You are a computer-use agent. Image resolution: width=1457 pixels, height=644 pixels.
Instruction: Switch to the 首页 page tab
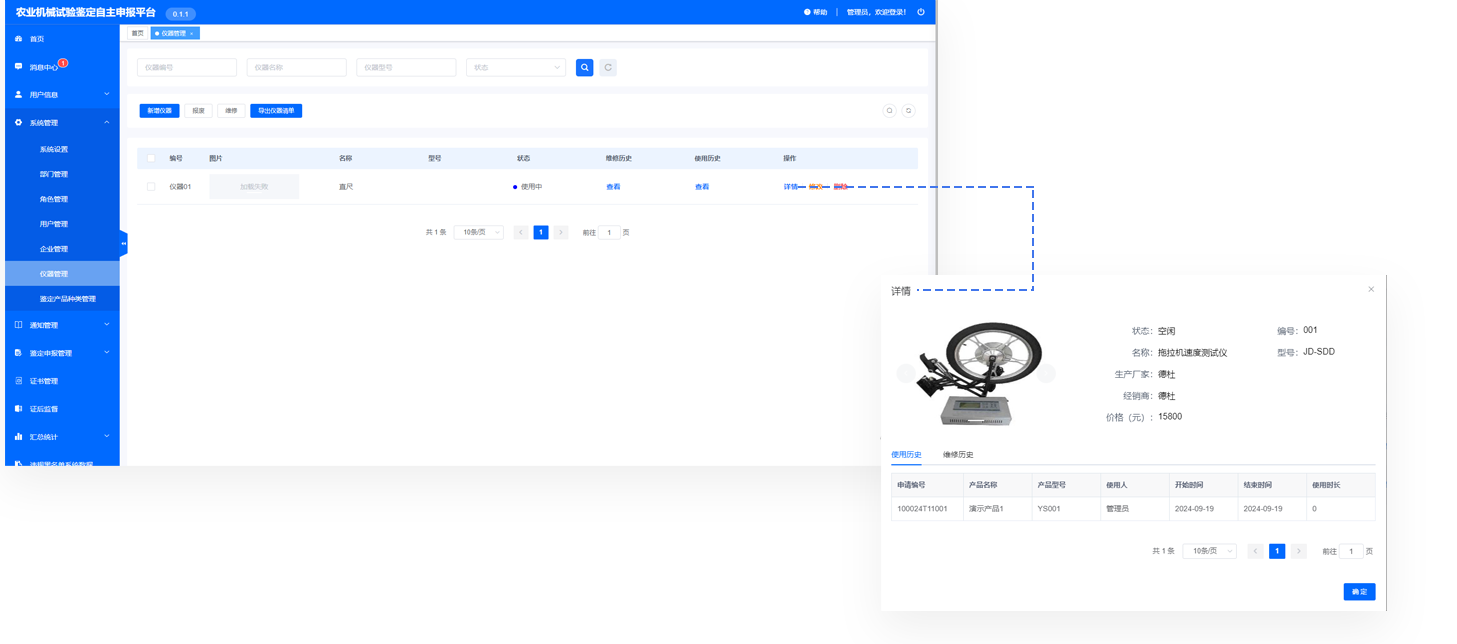138,33
